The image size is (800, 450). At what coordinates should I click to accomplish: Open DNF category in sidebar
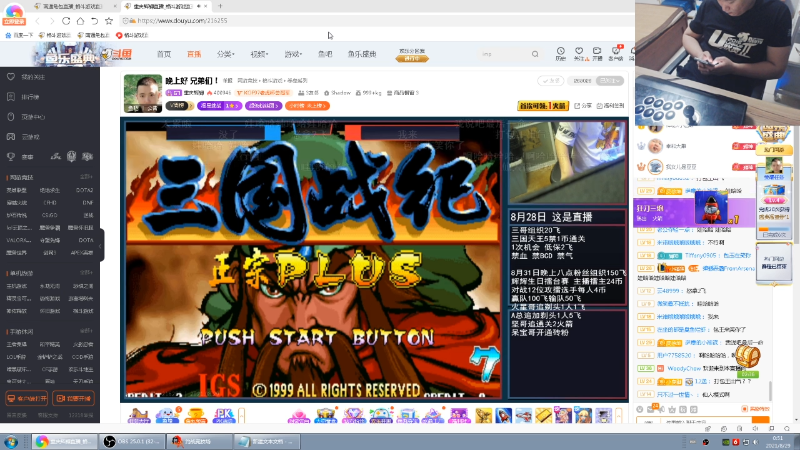pos(88,203)
